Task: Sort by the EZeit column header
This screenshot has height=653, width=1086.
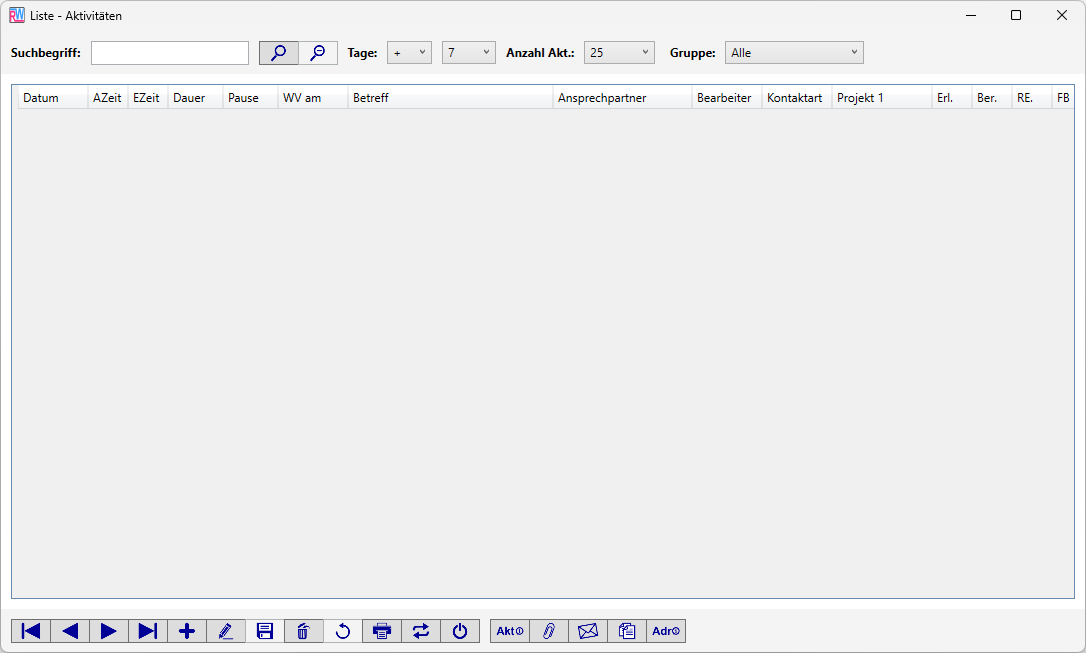Action: [148, 98]
